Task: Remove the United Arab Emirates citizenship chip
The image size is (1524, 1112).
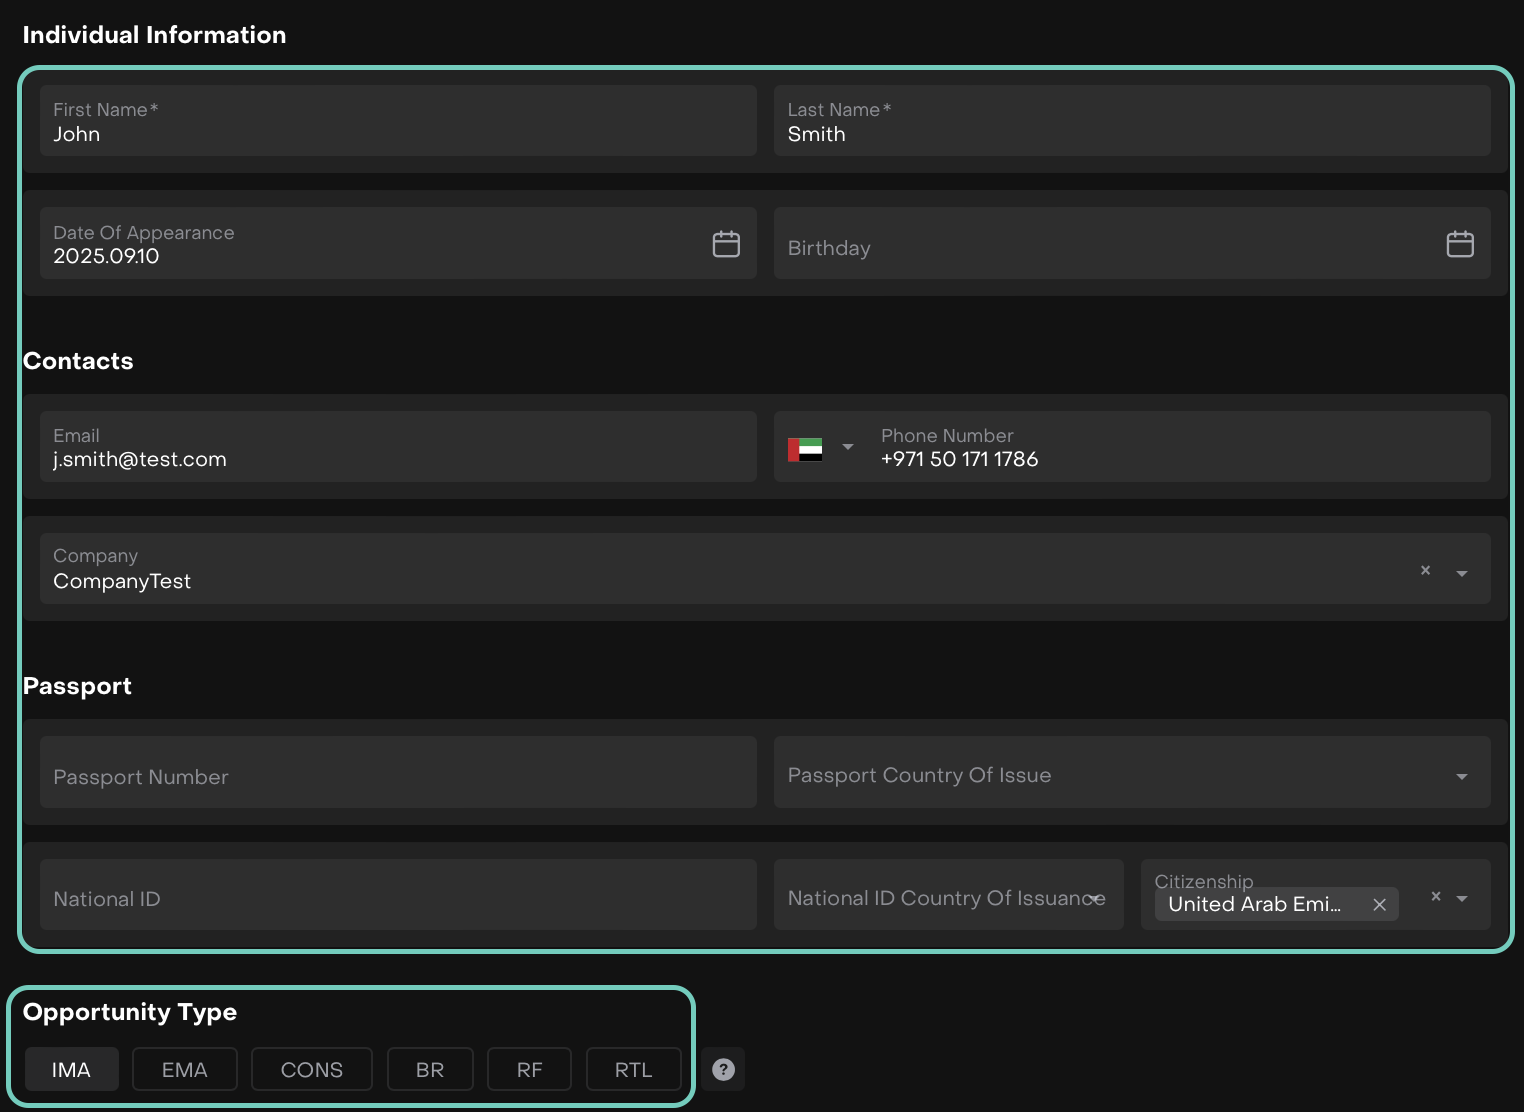Action: pyautogui.click(x=1379, y=904)
